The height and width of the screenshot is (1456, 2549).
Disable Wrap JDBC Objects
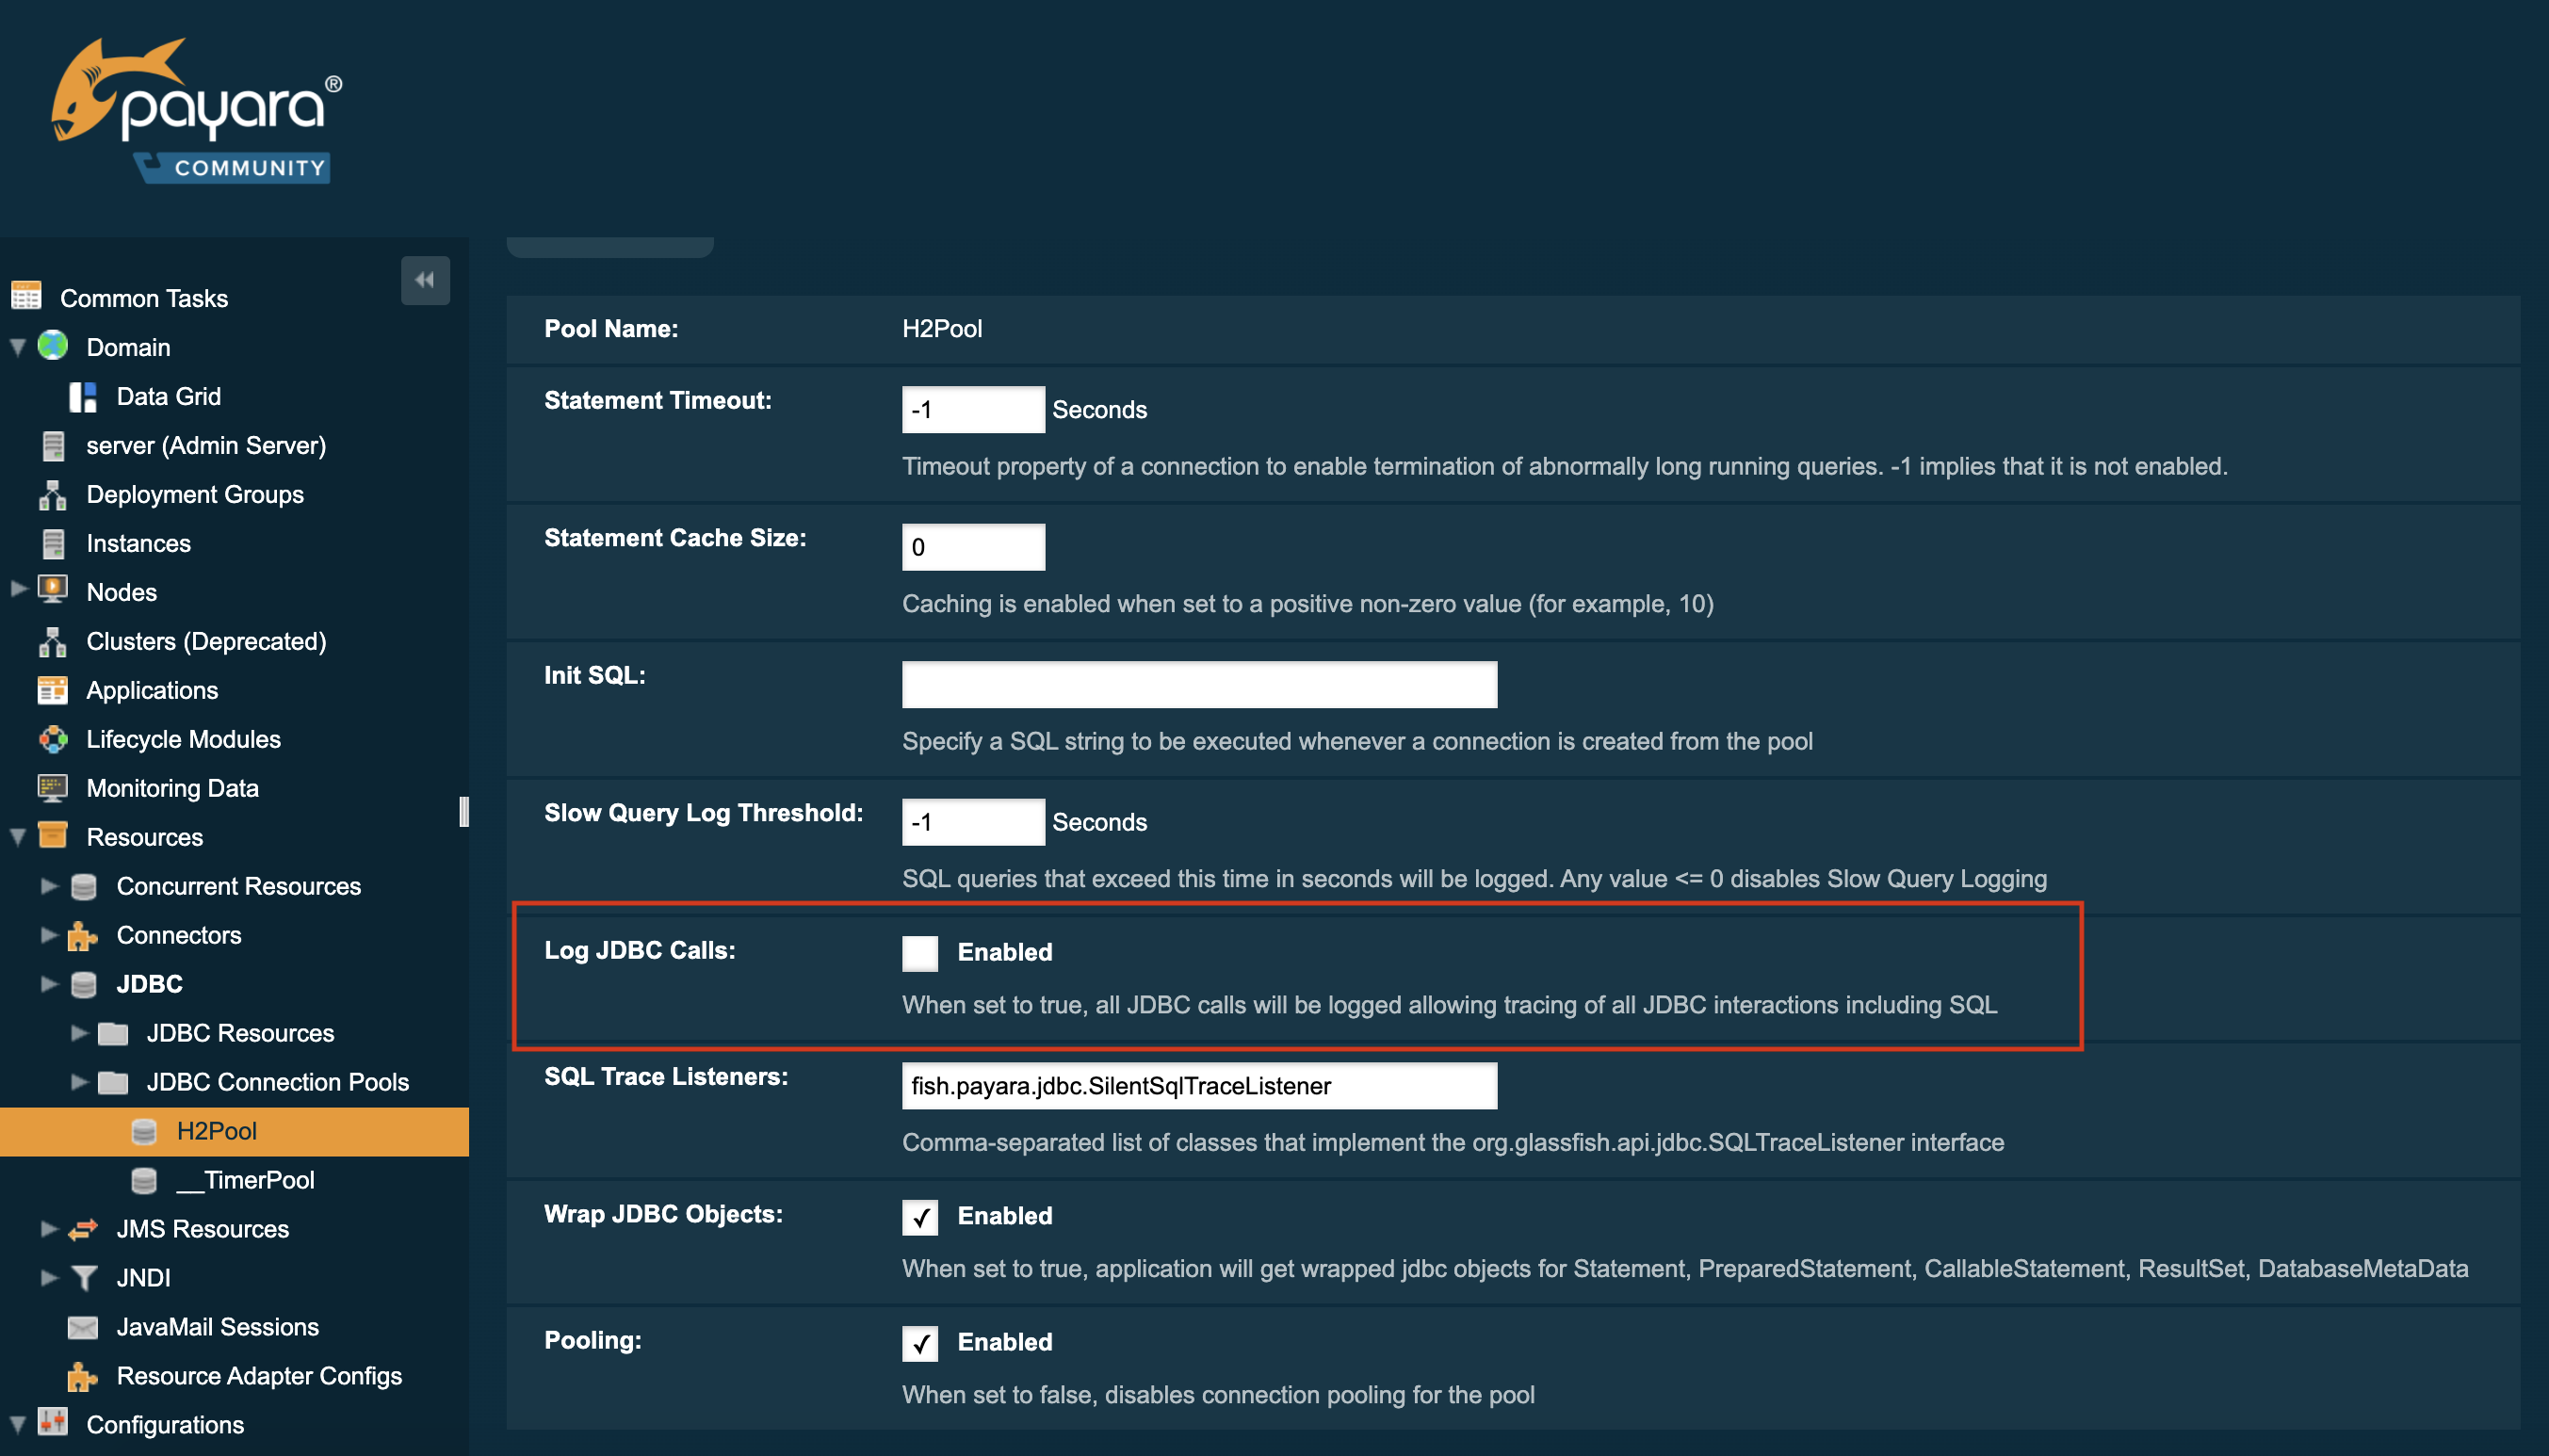[x=919, y=1217]
